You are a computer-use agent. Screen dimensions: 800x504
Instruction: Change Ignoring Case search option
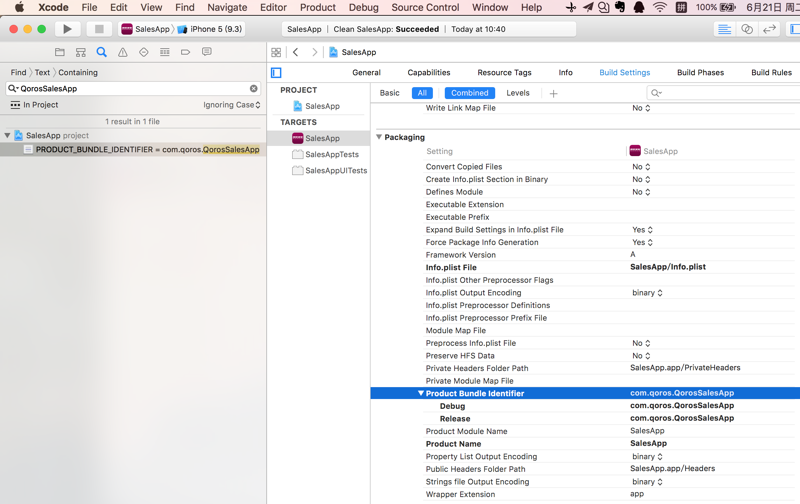click(x=232, y=105)
